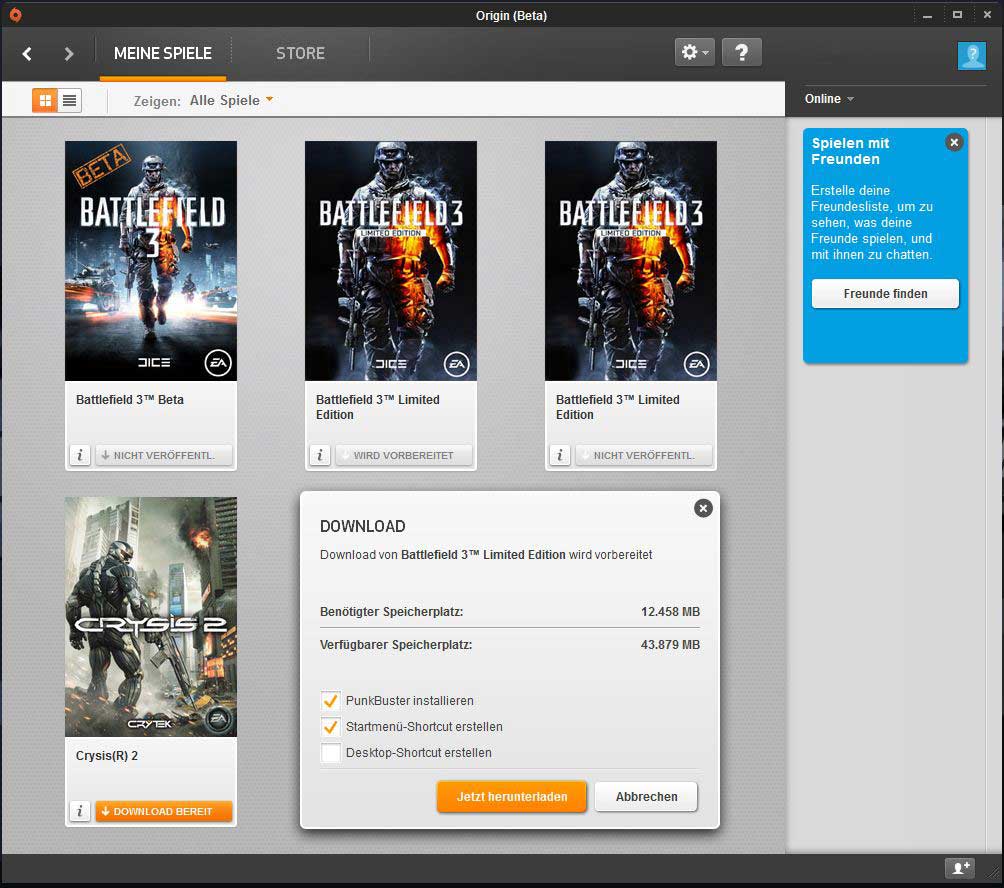Show info for the rightmost Battlefield 3 Limited Edition
The image size is (1004, 888).
[560, 455]
